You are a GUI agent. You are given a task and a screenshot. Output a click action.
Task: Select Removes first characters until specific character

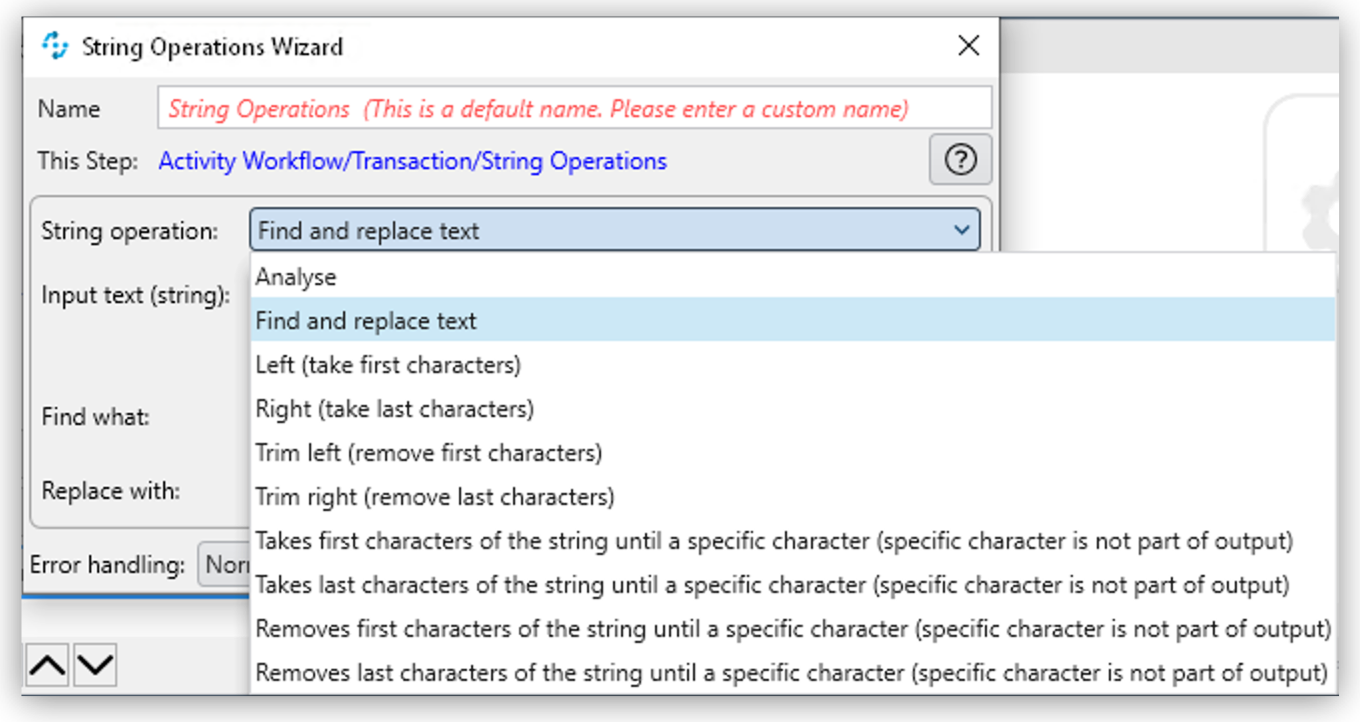click(x=792, y=629)
